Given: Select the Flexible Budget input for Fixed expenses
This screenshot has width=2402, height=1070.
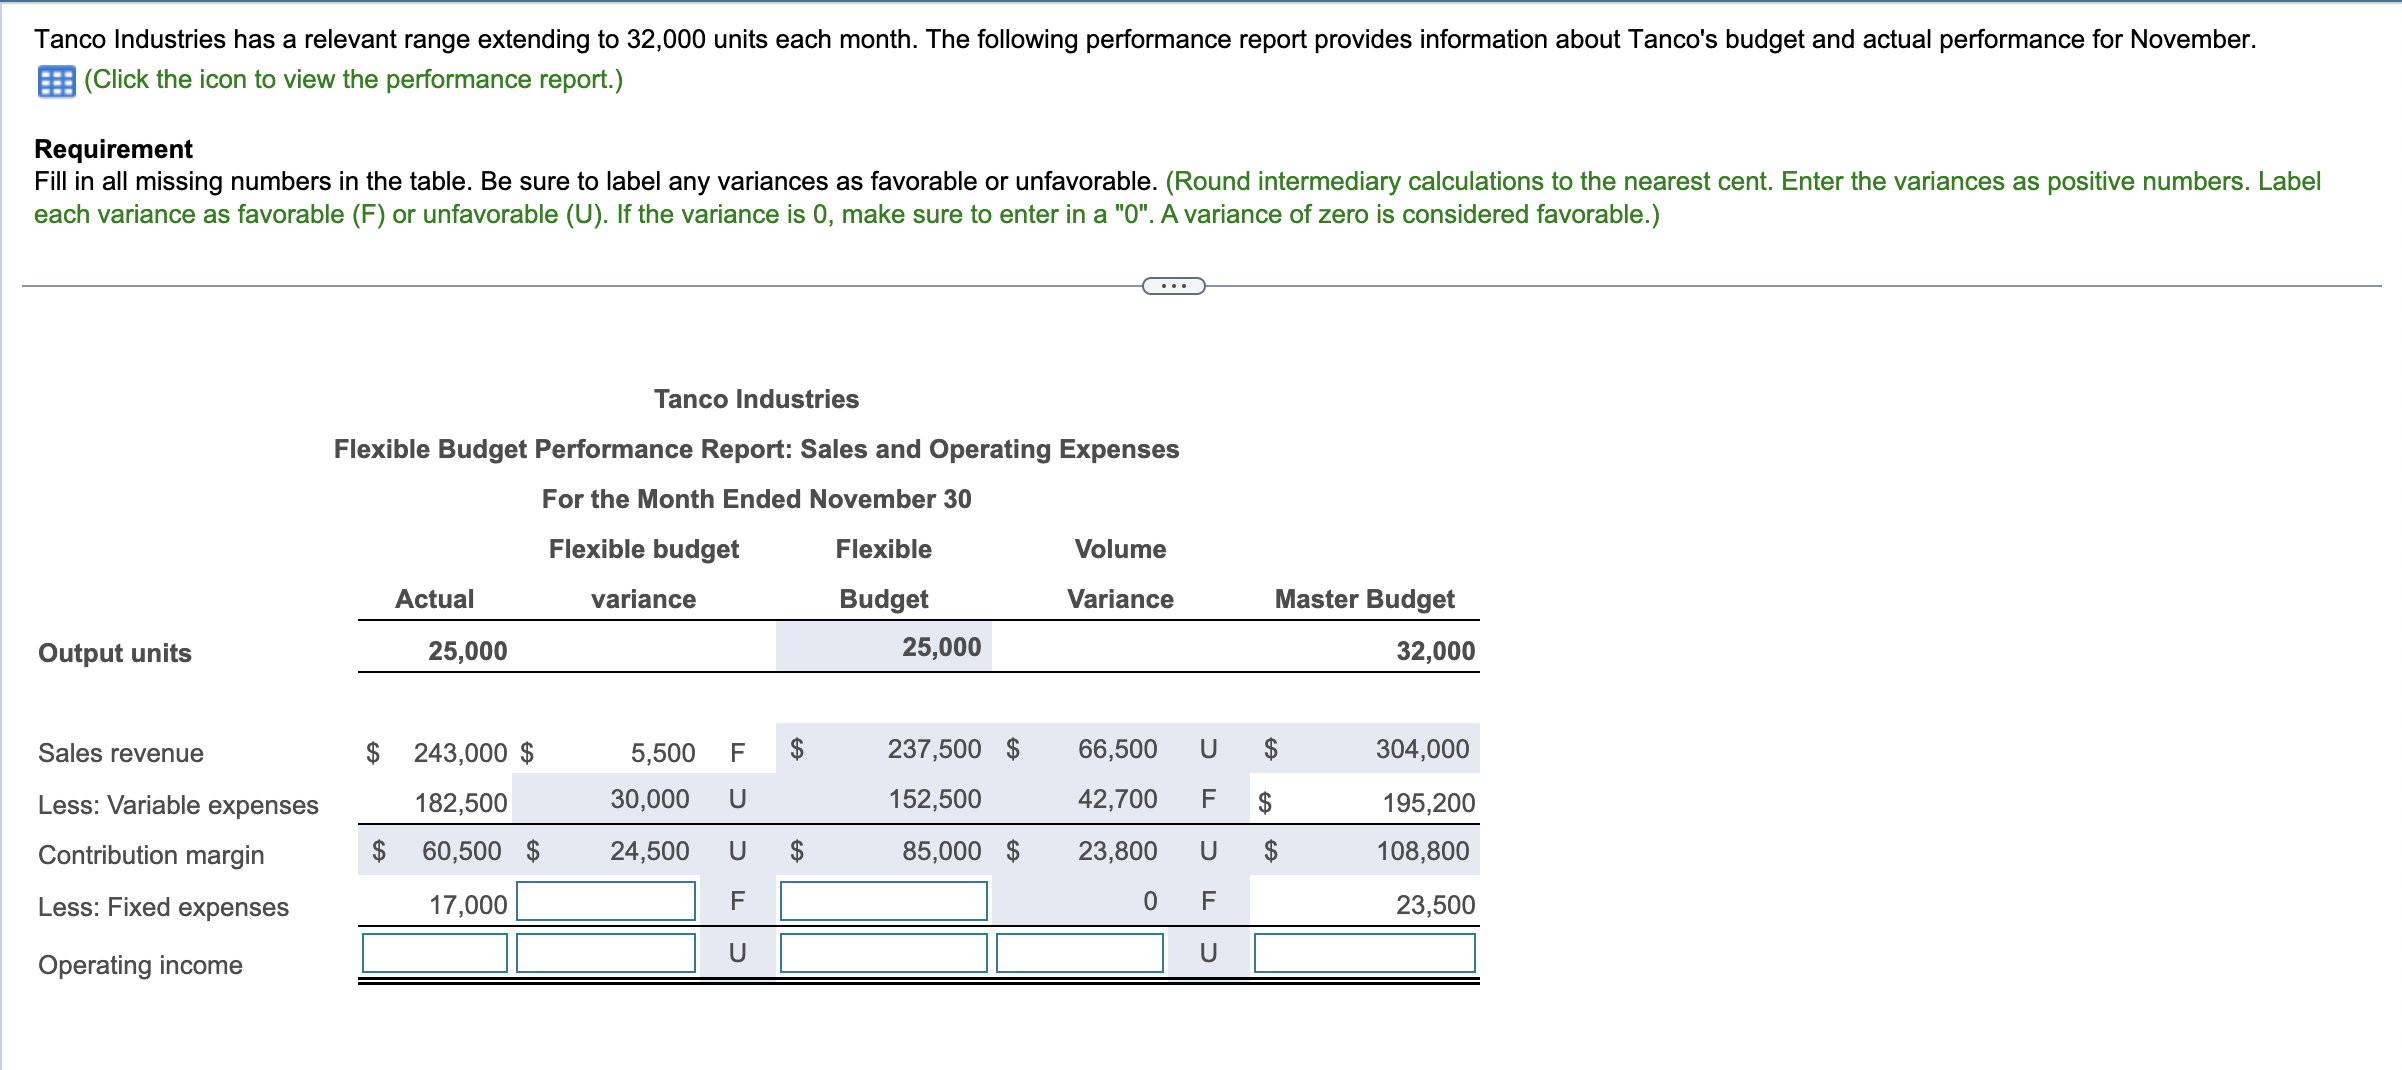Looking at the screenshot, I should pyautogui.click(x=883, y=901).
